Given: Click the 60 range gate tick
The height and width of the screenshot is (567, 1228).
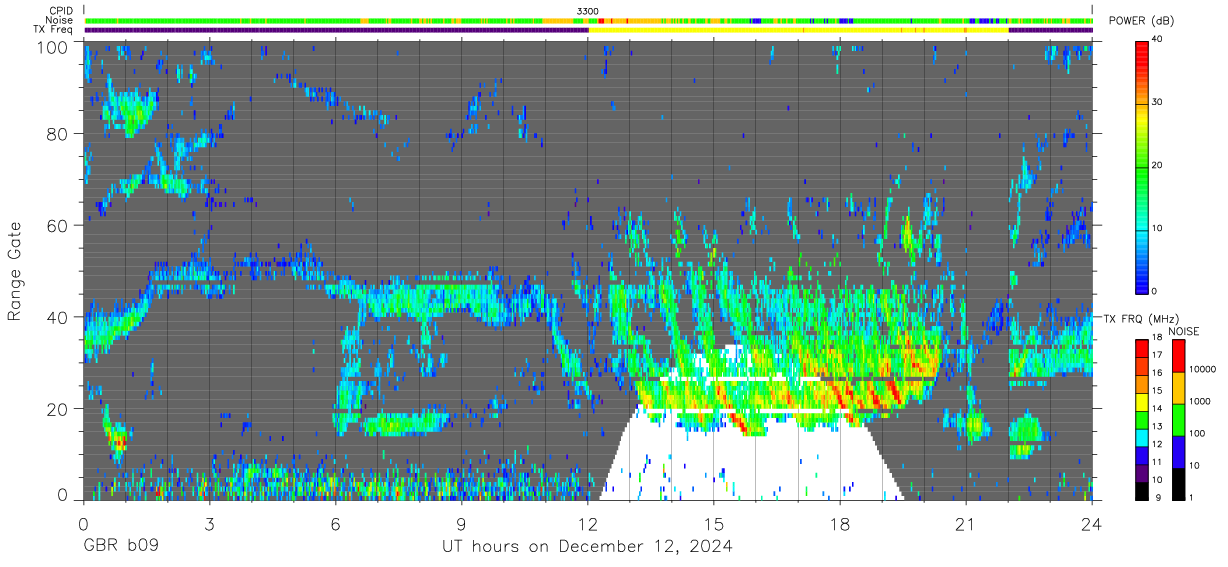Looking at the screenshot, I should pyautogui.click(x=58, y=225).
